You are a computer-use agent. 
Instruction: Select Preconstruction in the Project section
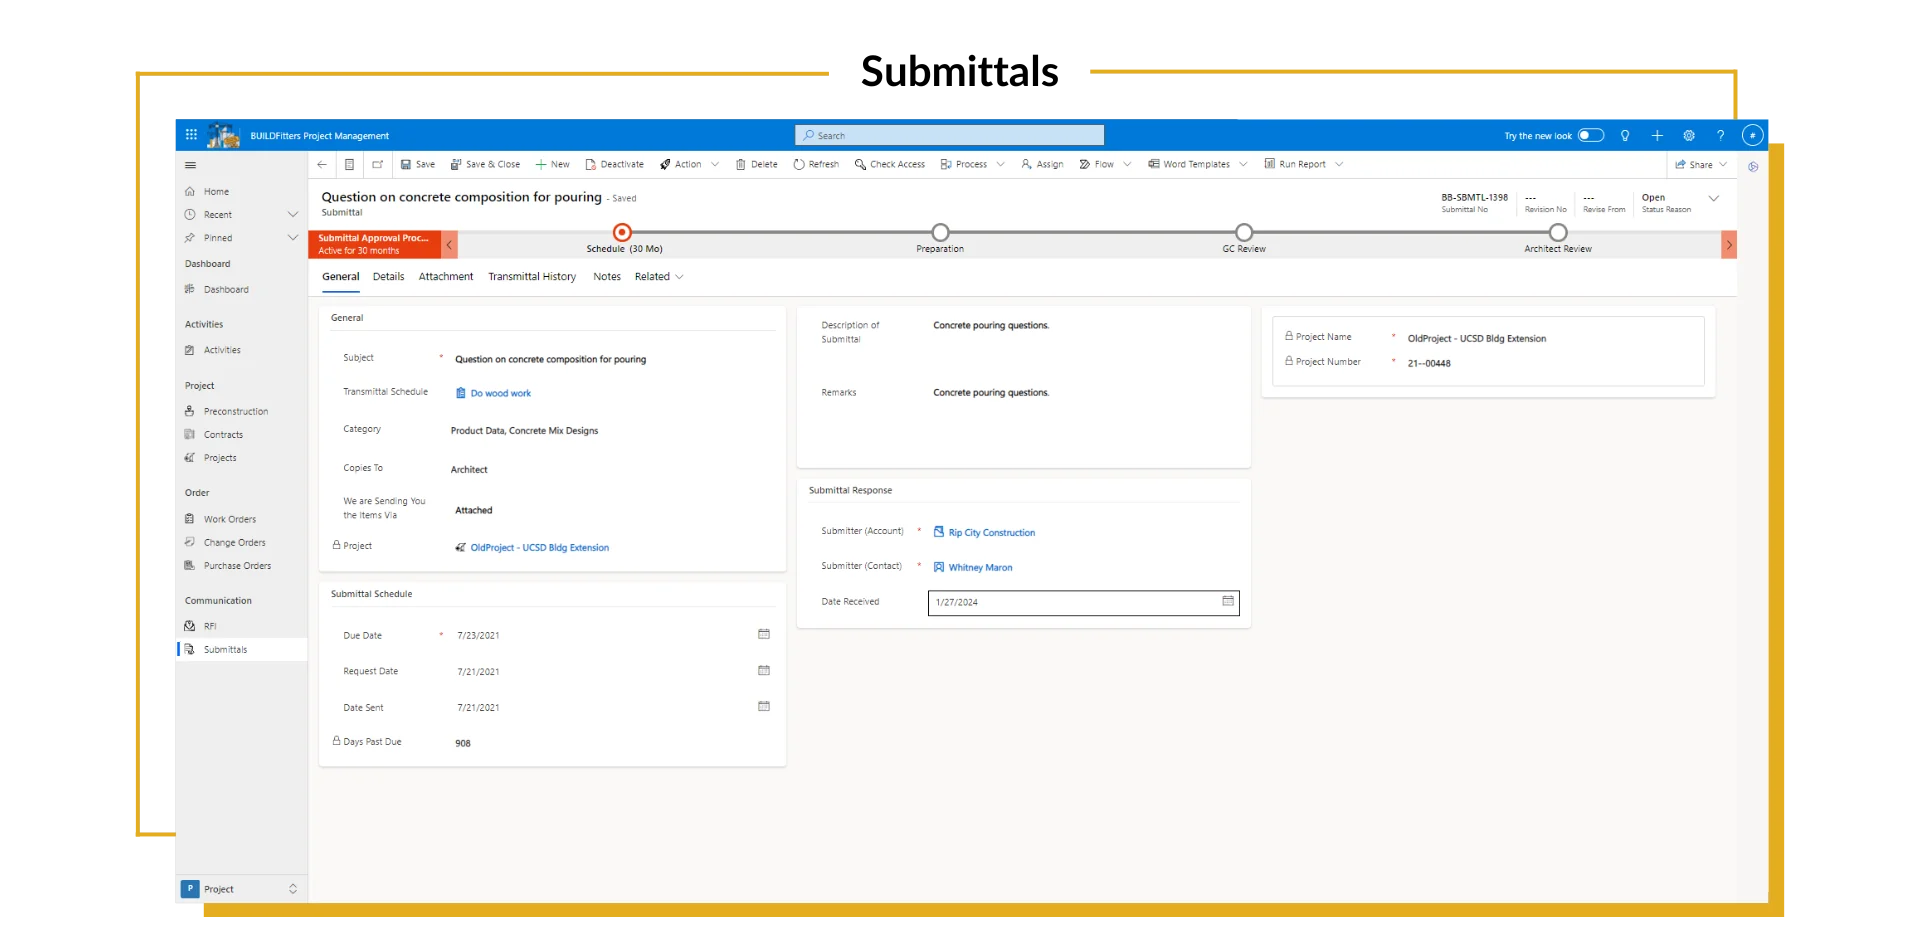235,410
